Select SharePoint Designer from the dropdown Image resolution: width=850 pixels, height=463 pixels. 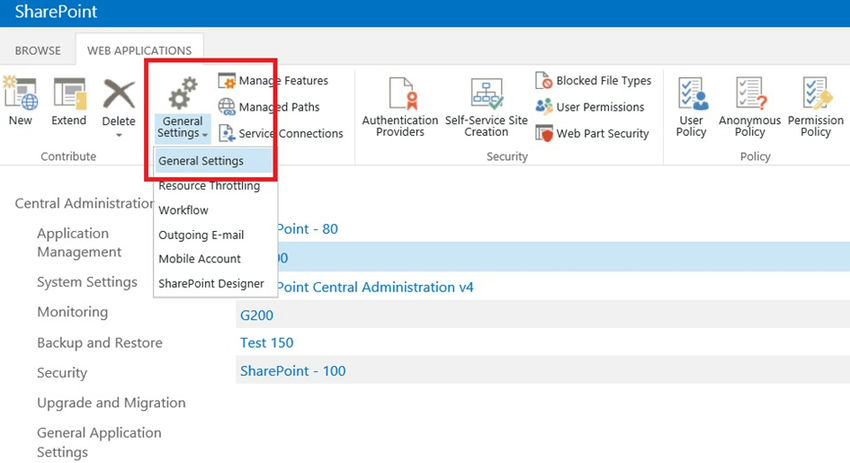tap(211, 283)
